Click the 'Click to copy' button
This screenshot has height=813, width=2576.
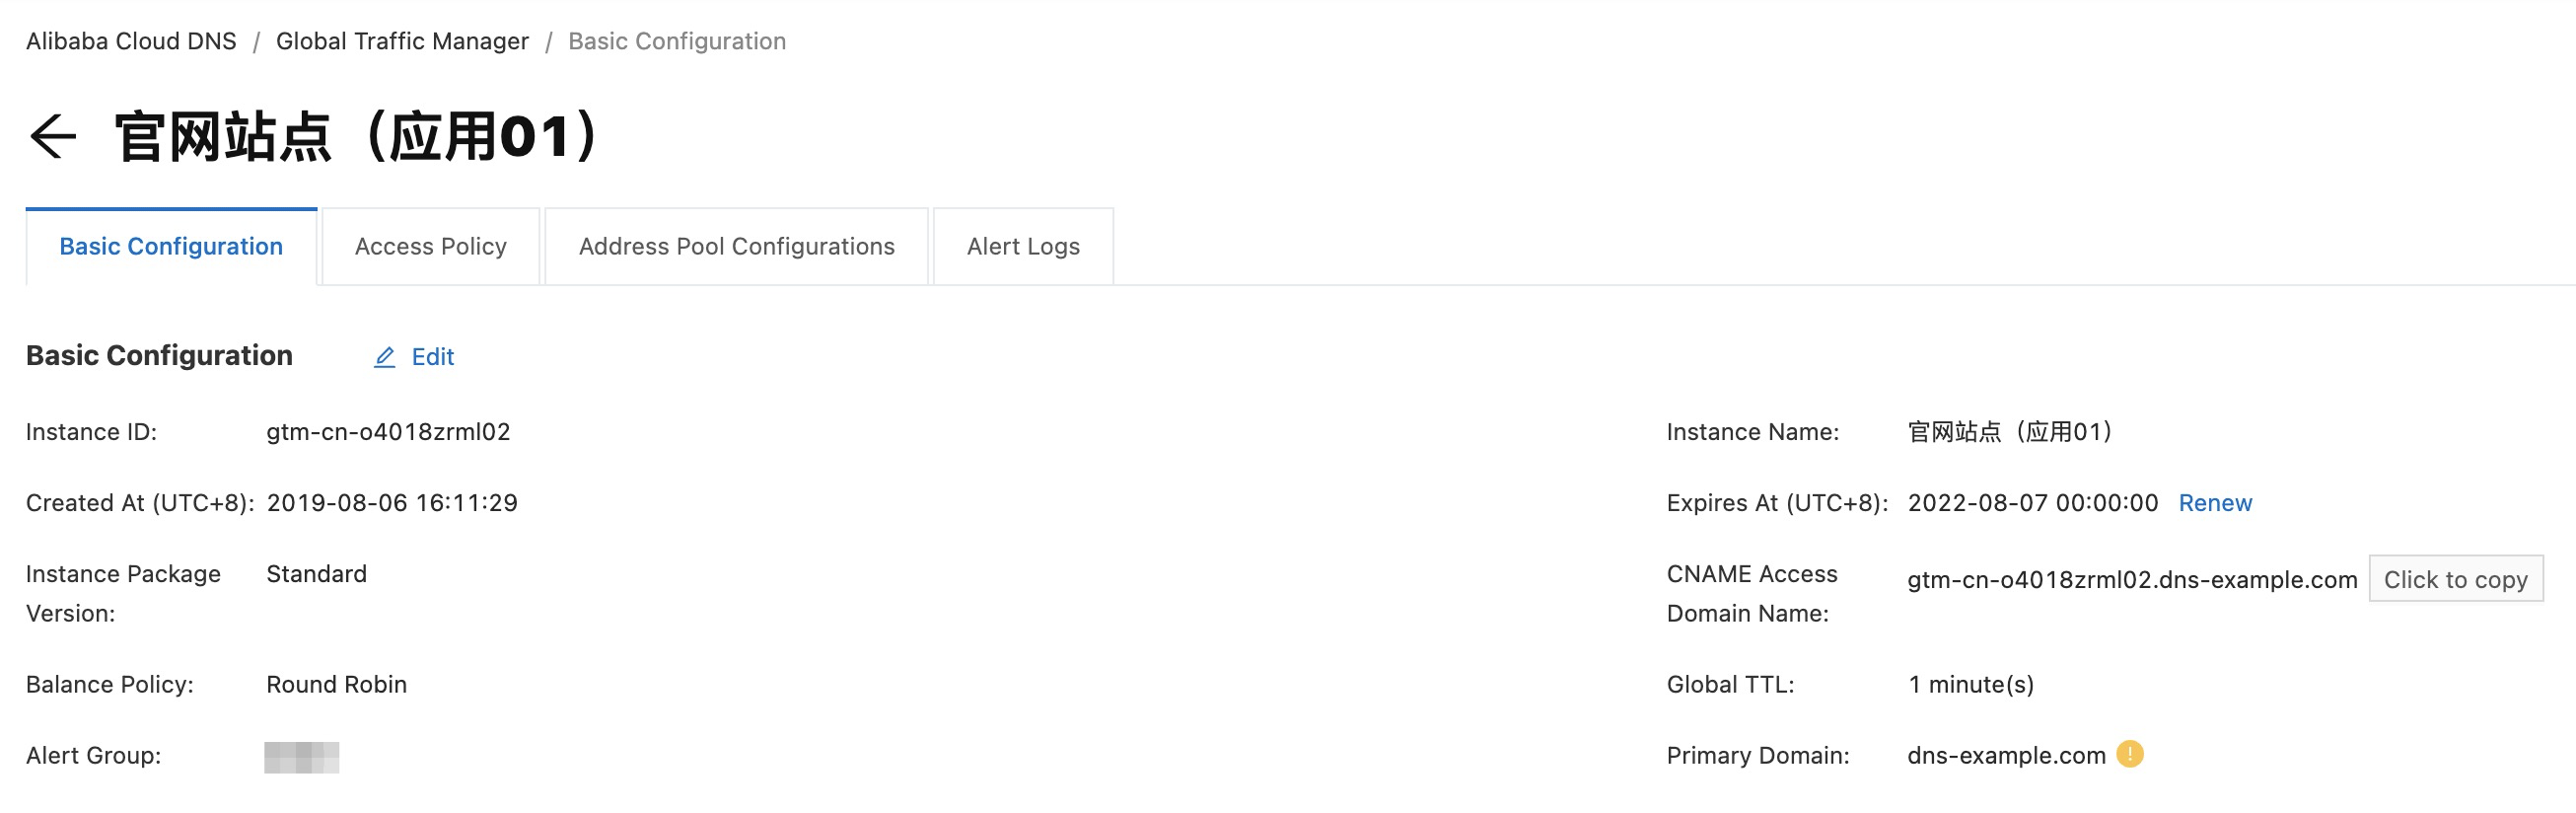click(x=2455, y=580)
